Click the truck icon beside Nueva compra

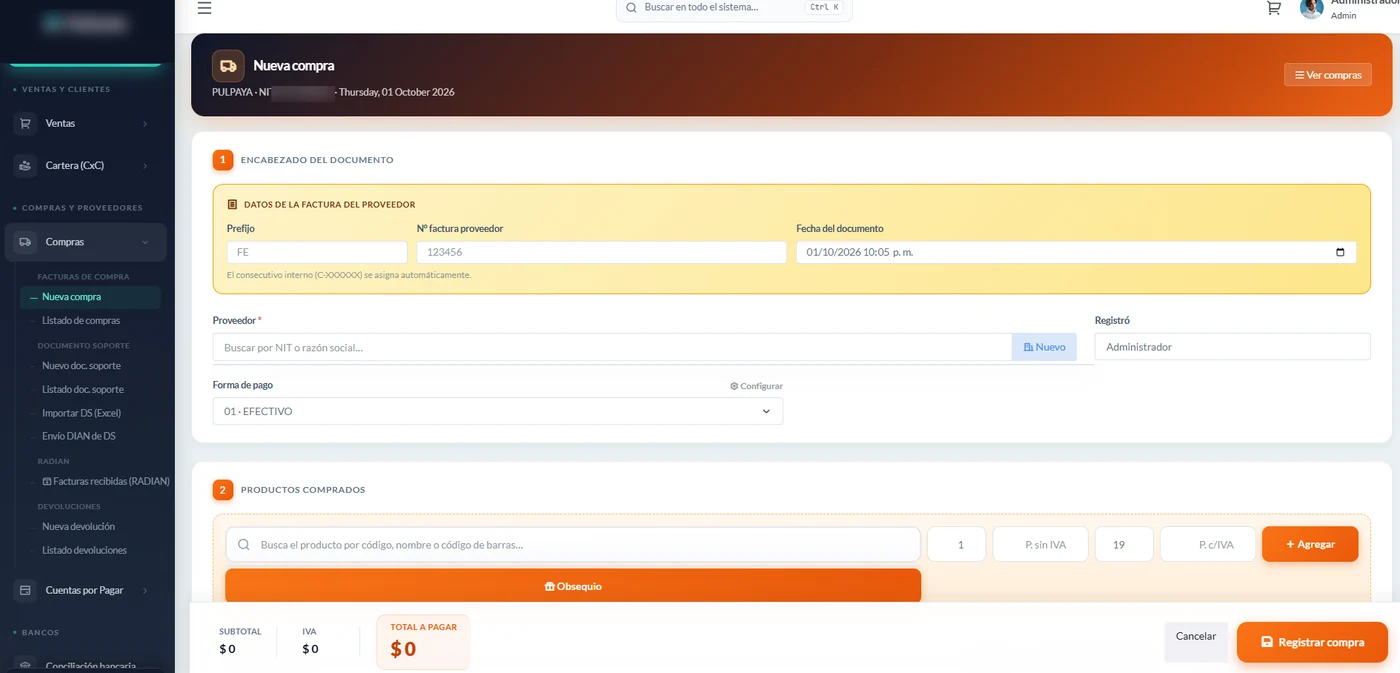[x=228, y=66]
